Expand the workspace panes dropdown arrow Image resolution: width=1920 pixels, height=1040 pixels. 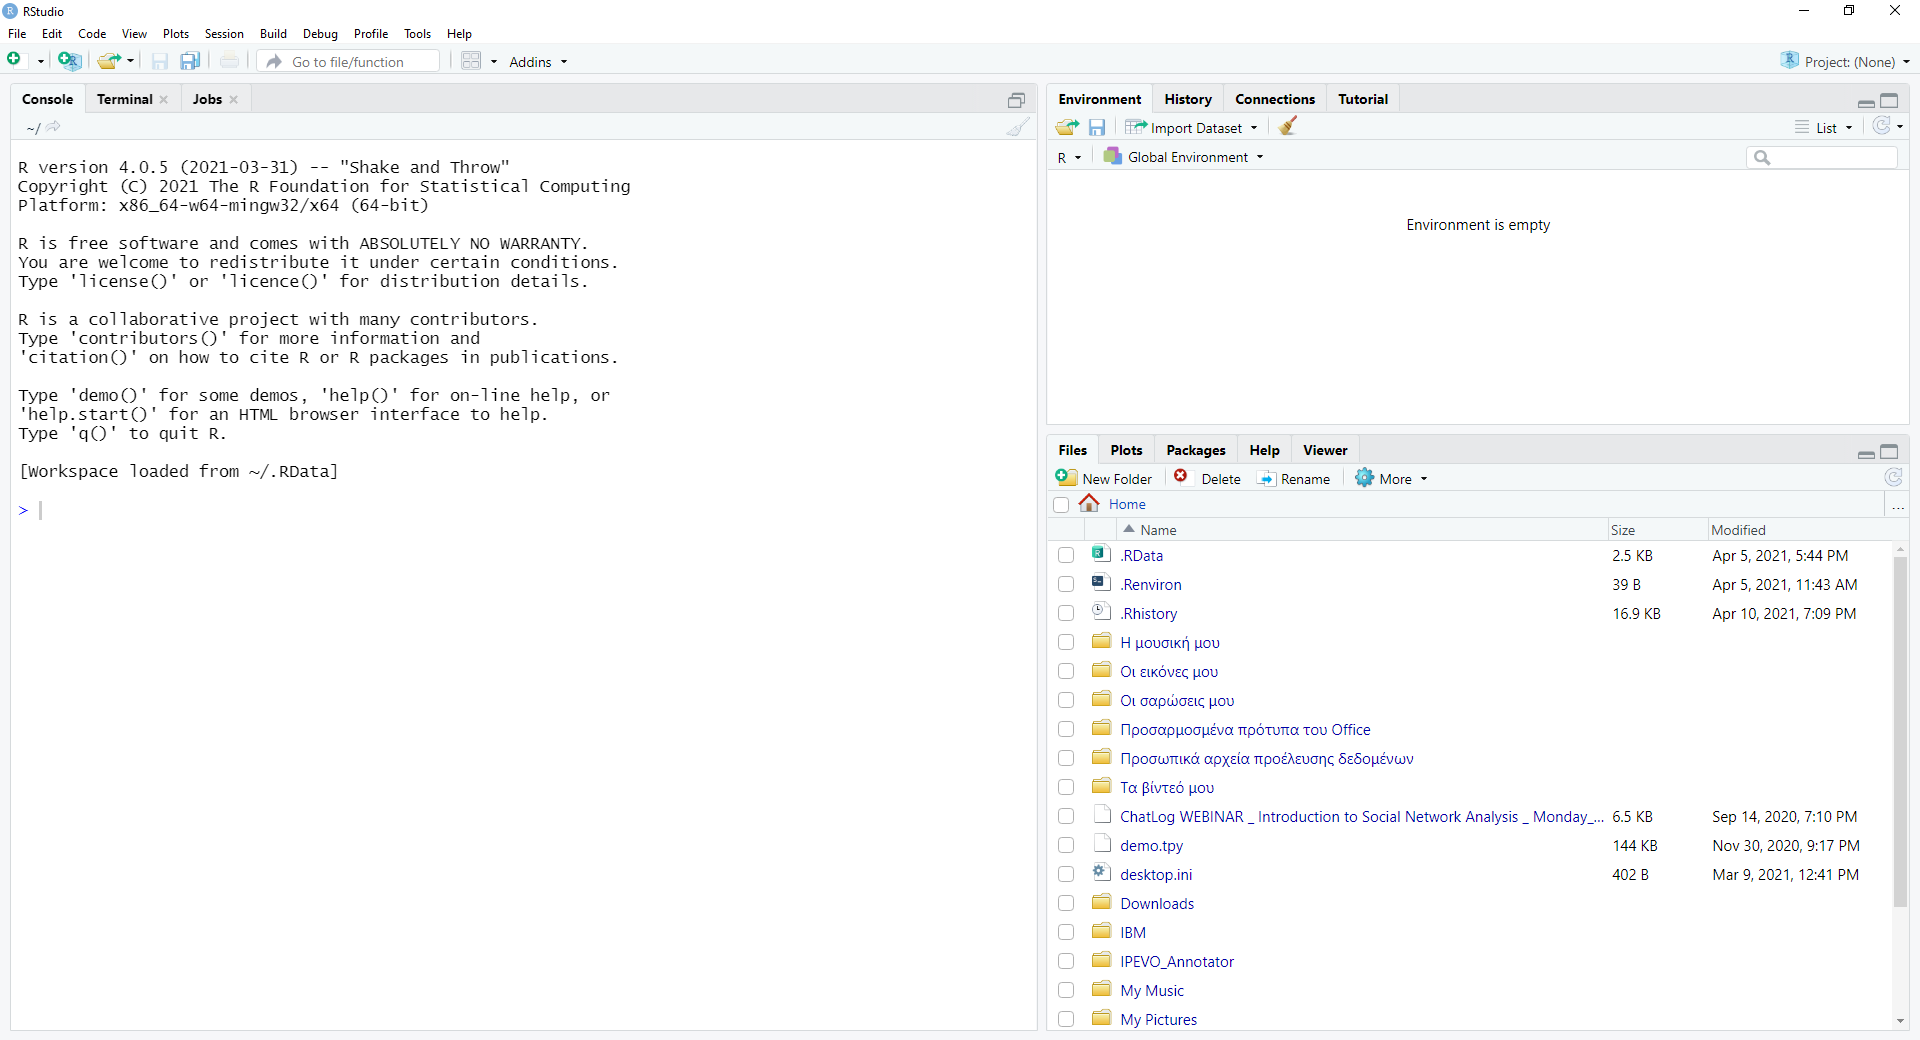(x=494, y=62)
